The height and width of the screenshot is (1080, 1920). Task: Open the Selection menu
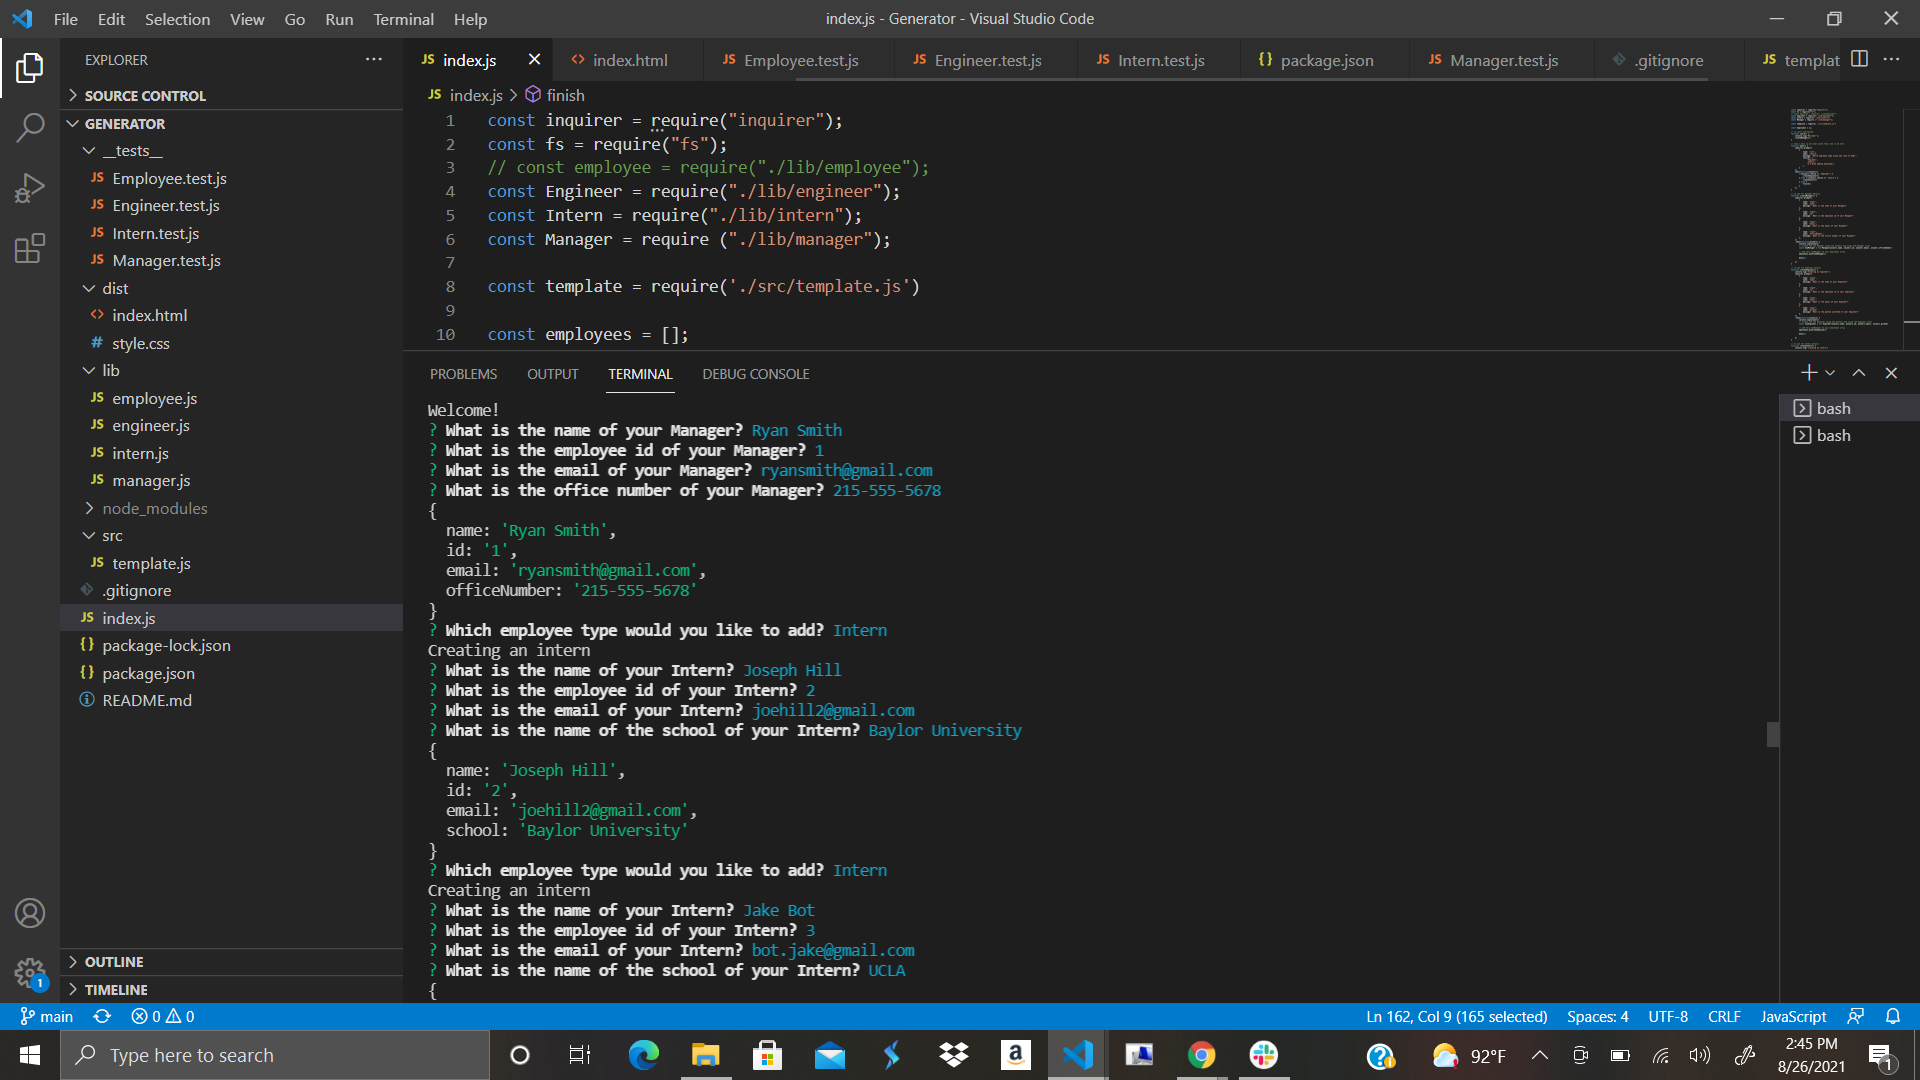point(177,19)
